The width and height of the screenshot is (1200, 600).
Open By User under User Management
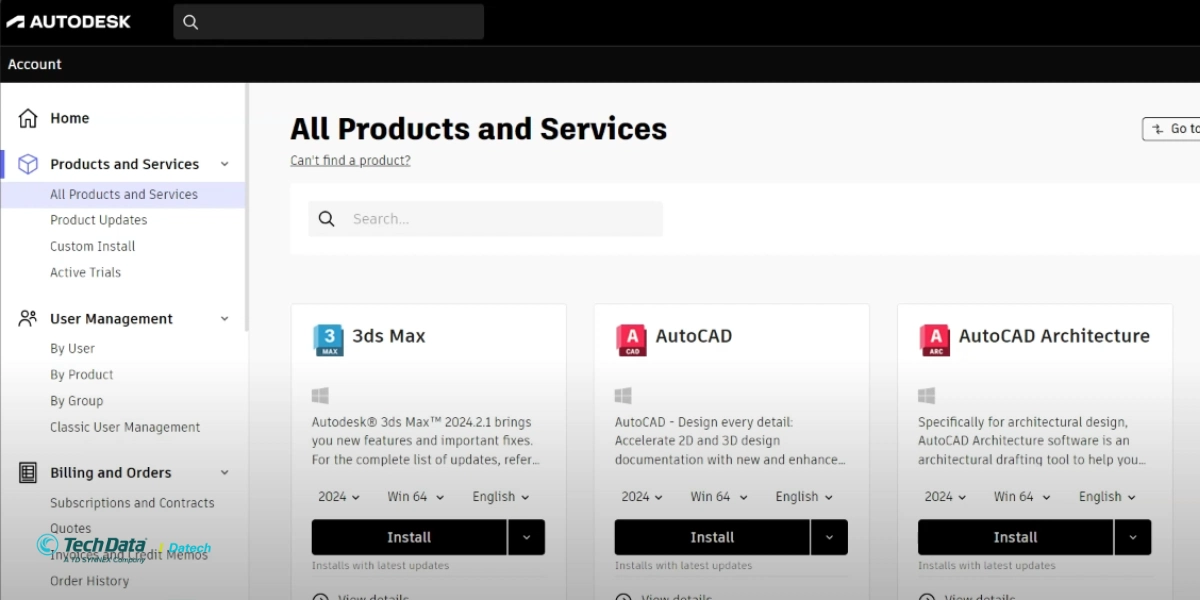pyautogui.click(x=73, y=348)
